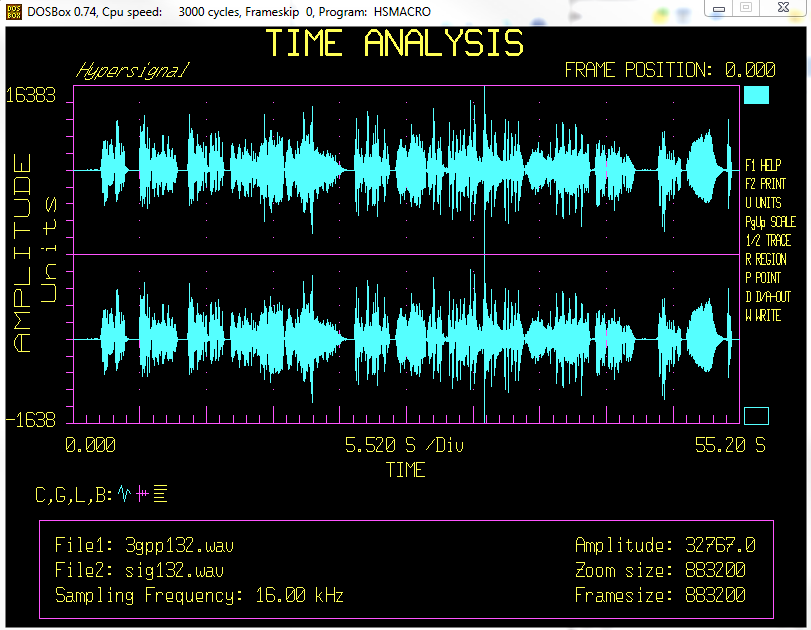The height and width of the screenshot is (630, 811).
Task: Click Zoom size: 883200 value
Action: tap(660, 571)
